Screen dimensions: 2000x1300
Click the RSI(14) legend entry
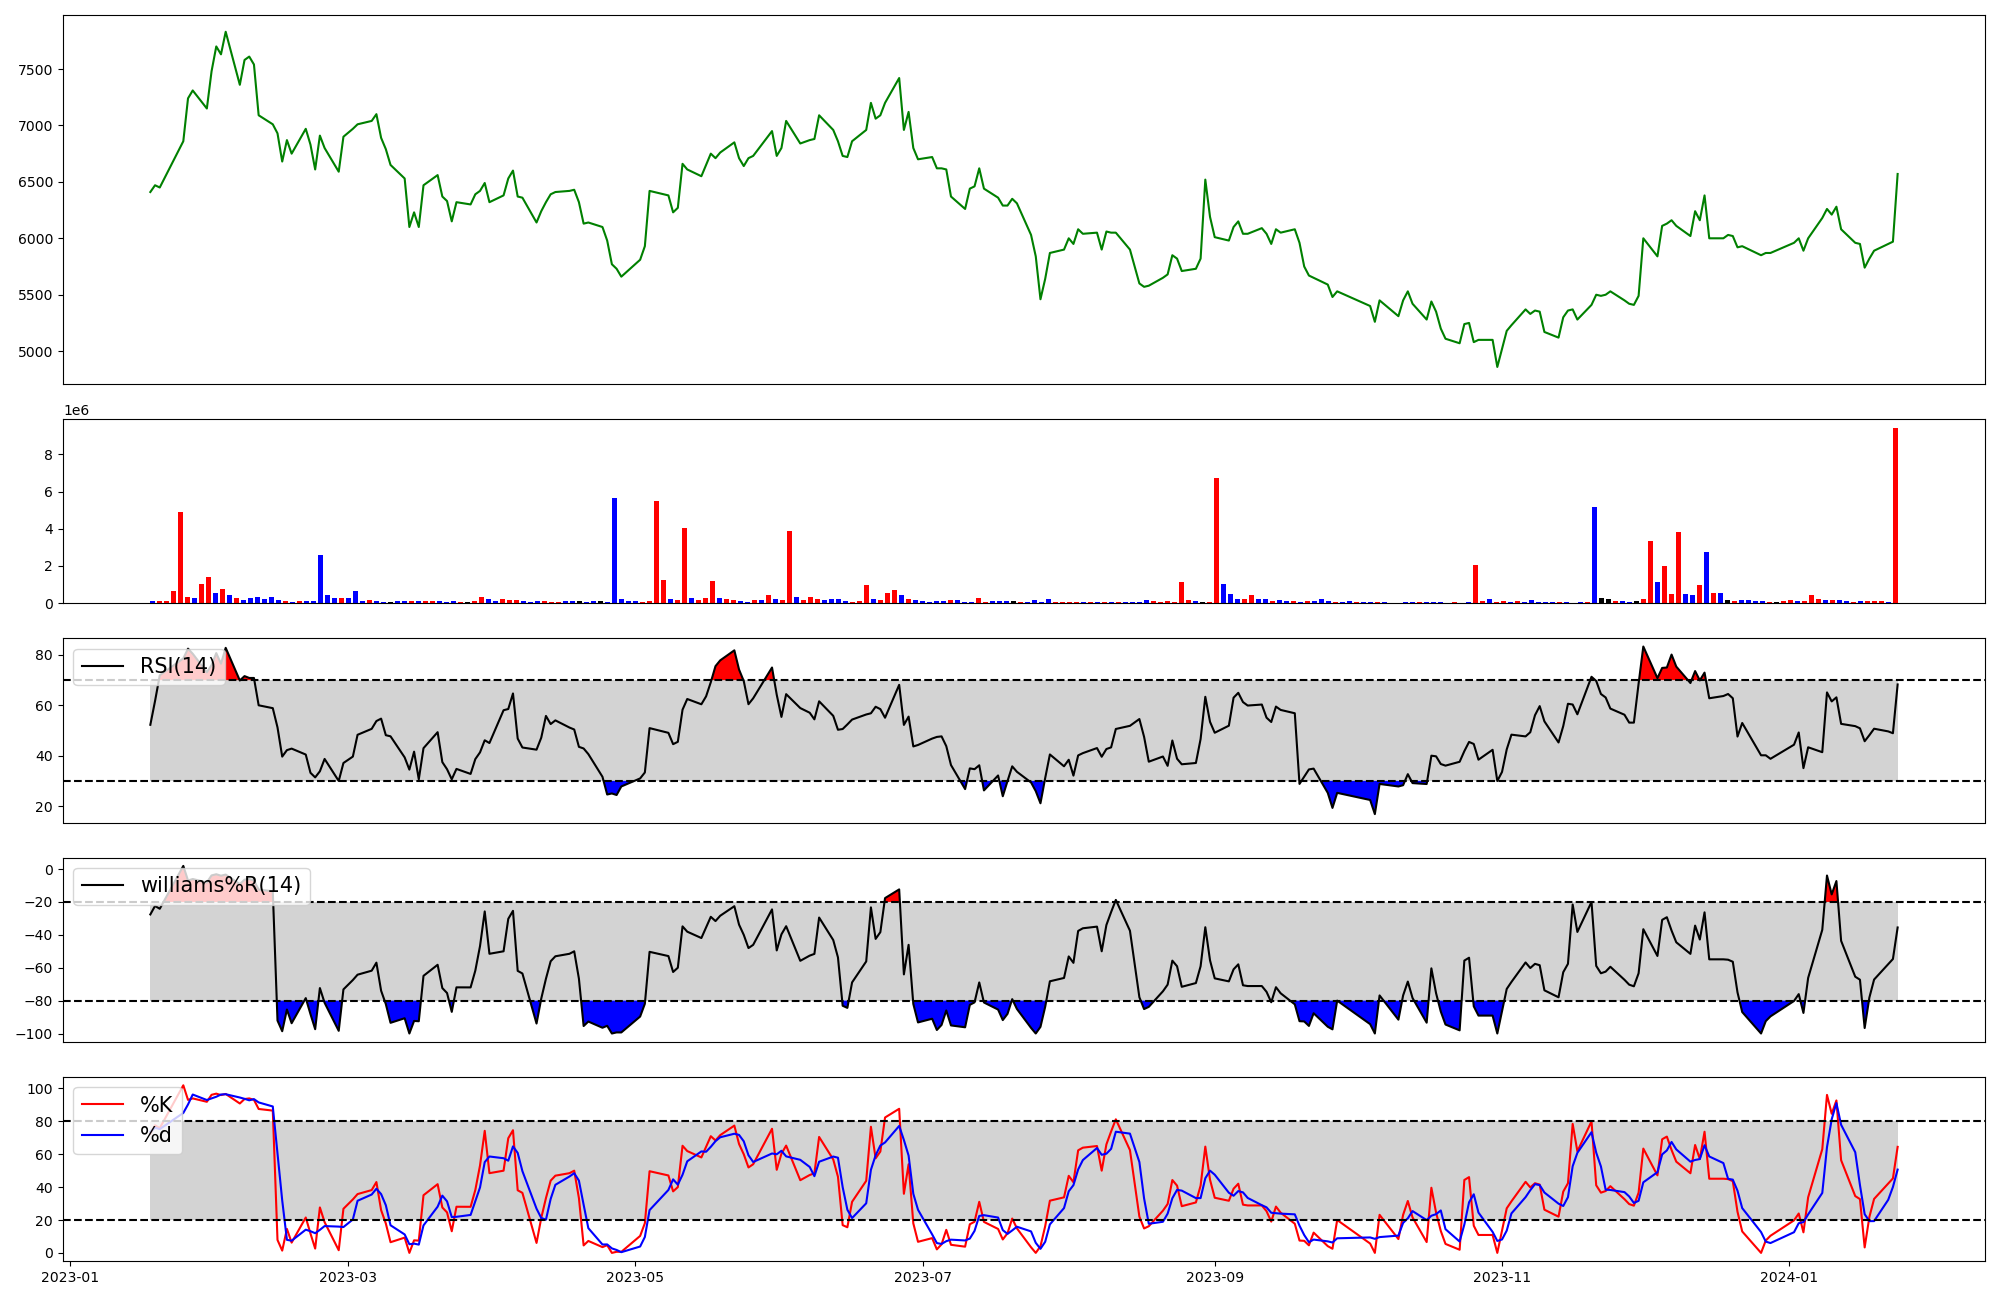click(177, 666)
